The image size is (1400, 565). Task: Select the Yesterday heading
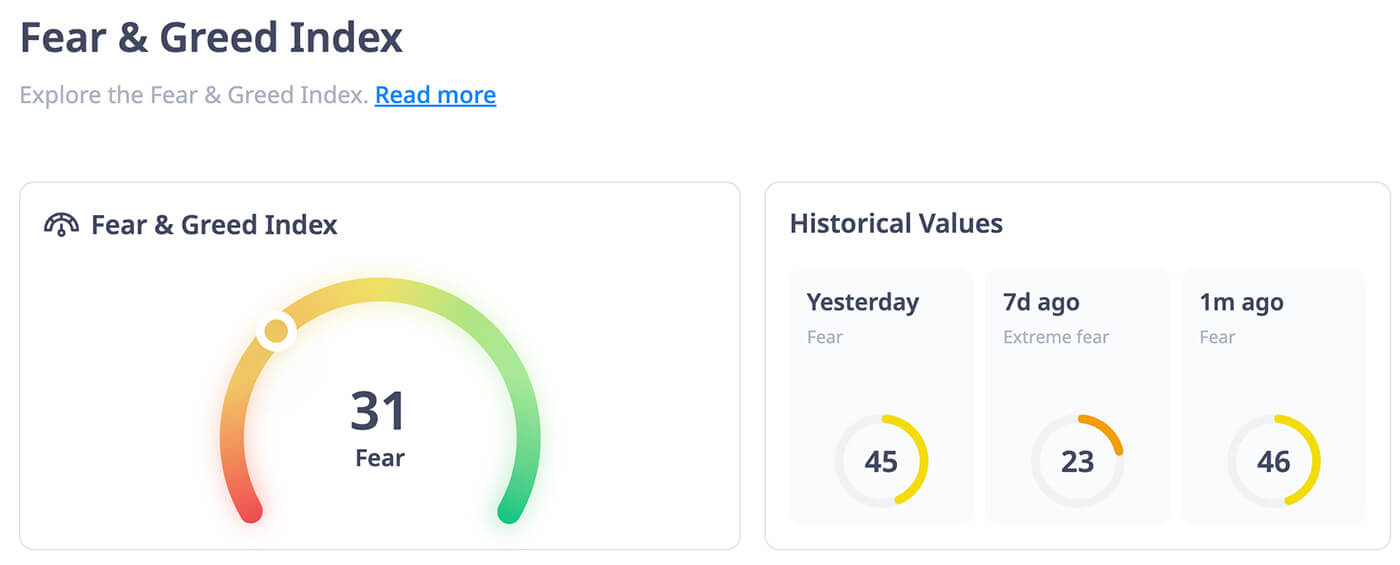[x=862, y=302]
